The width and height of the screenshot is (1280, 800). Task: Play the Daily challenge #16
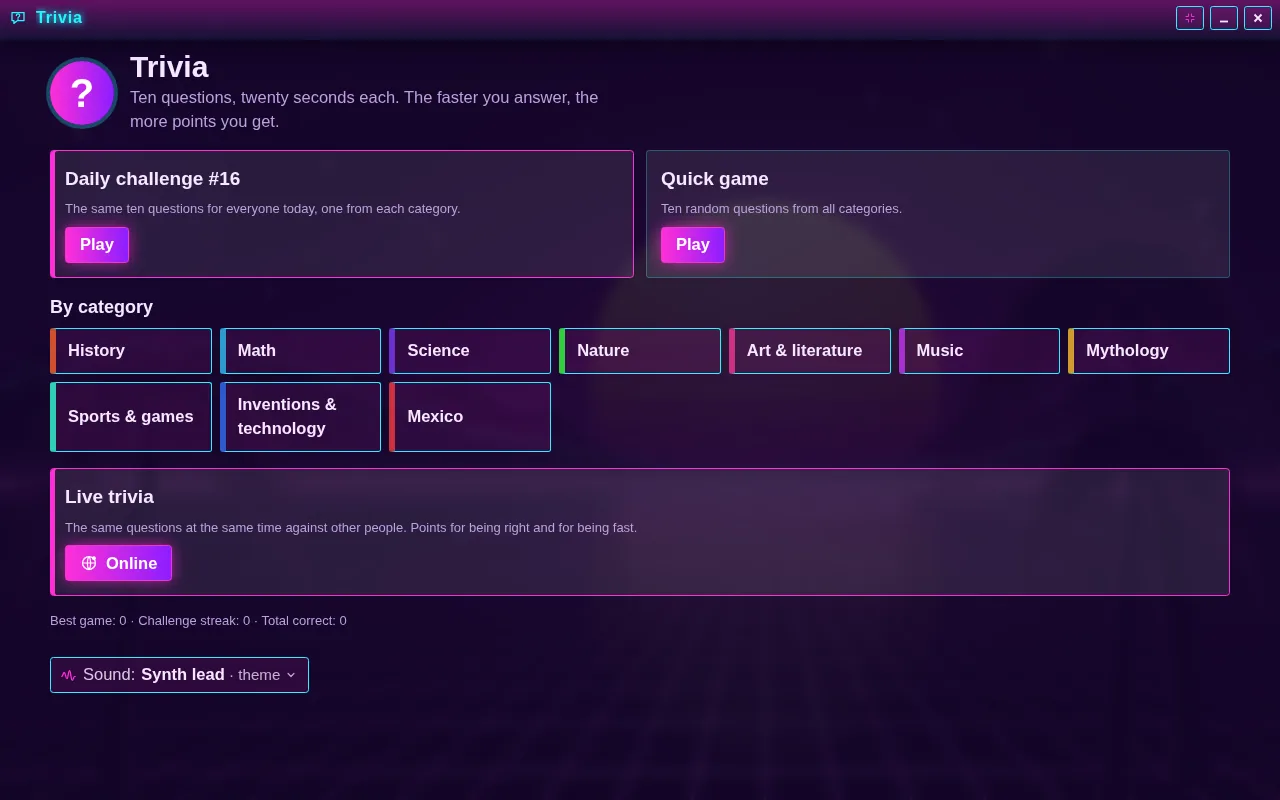coord(97,245)
